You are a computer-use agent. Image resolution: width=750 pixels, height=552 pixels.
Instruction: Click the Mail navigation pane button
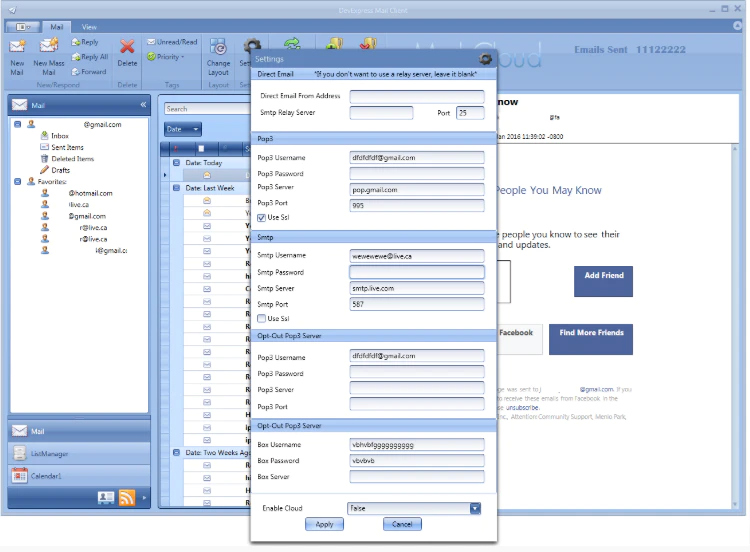point(79,431)
